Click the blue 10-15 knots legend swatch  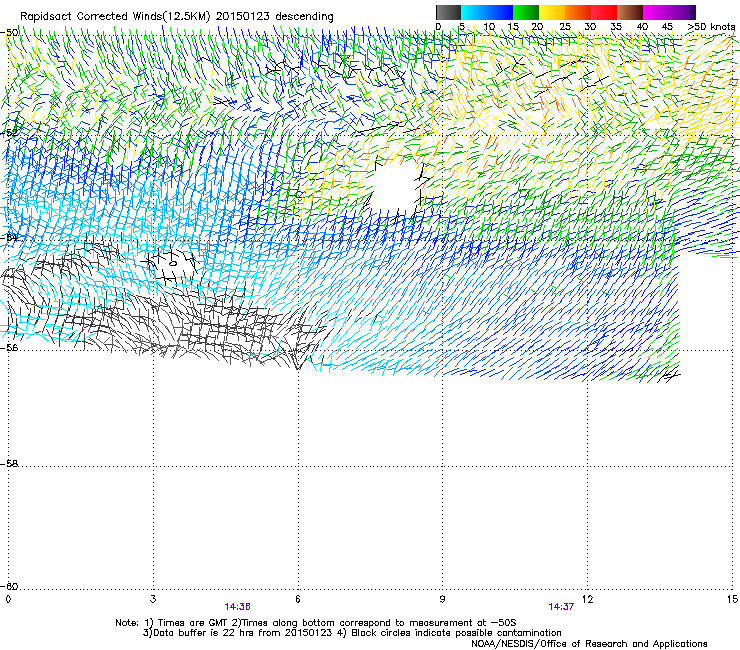500,12
